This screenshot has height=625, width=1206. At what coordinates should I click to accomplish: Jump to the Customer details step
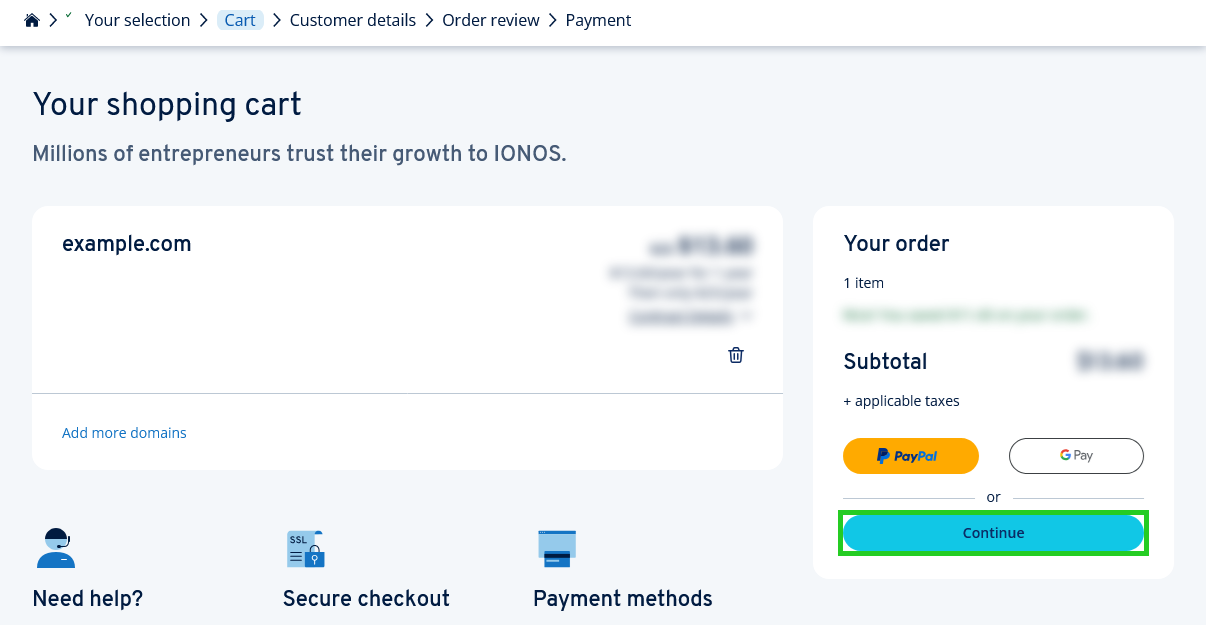(x=353, y=20)
